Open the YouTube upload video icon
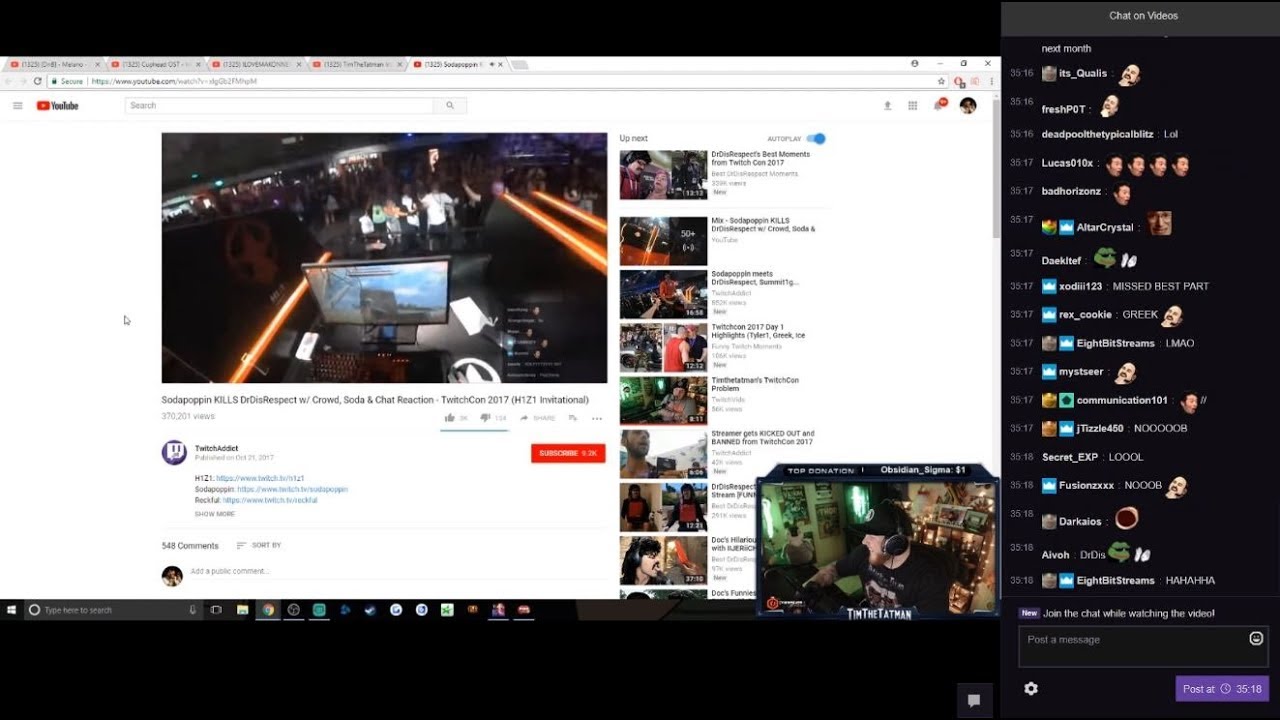This screenshot has height=720, width=1280. point(887,105)
